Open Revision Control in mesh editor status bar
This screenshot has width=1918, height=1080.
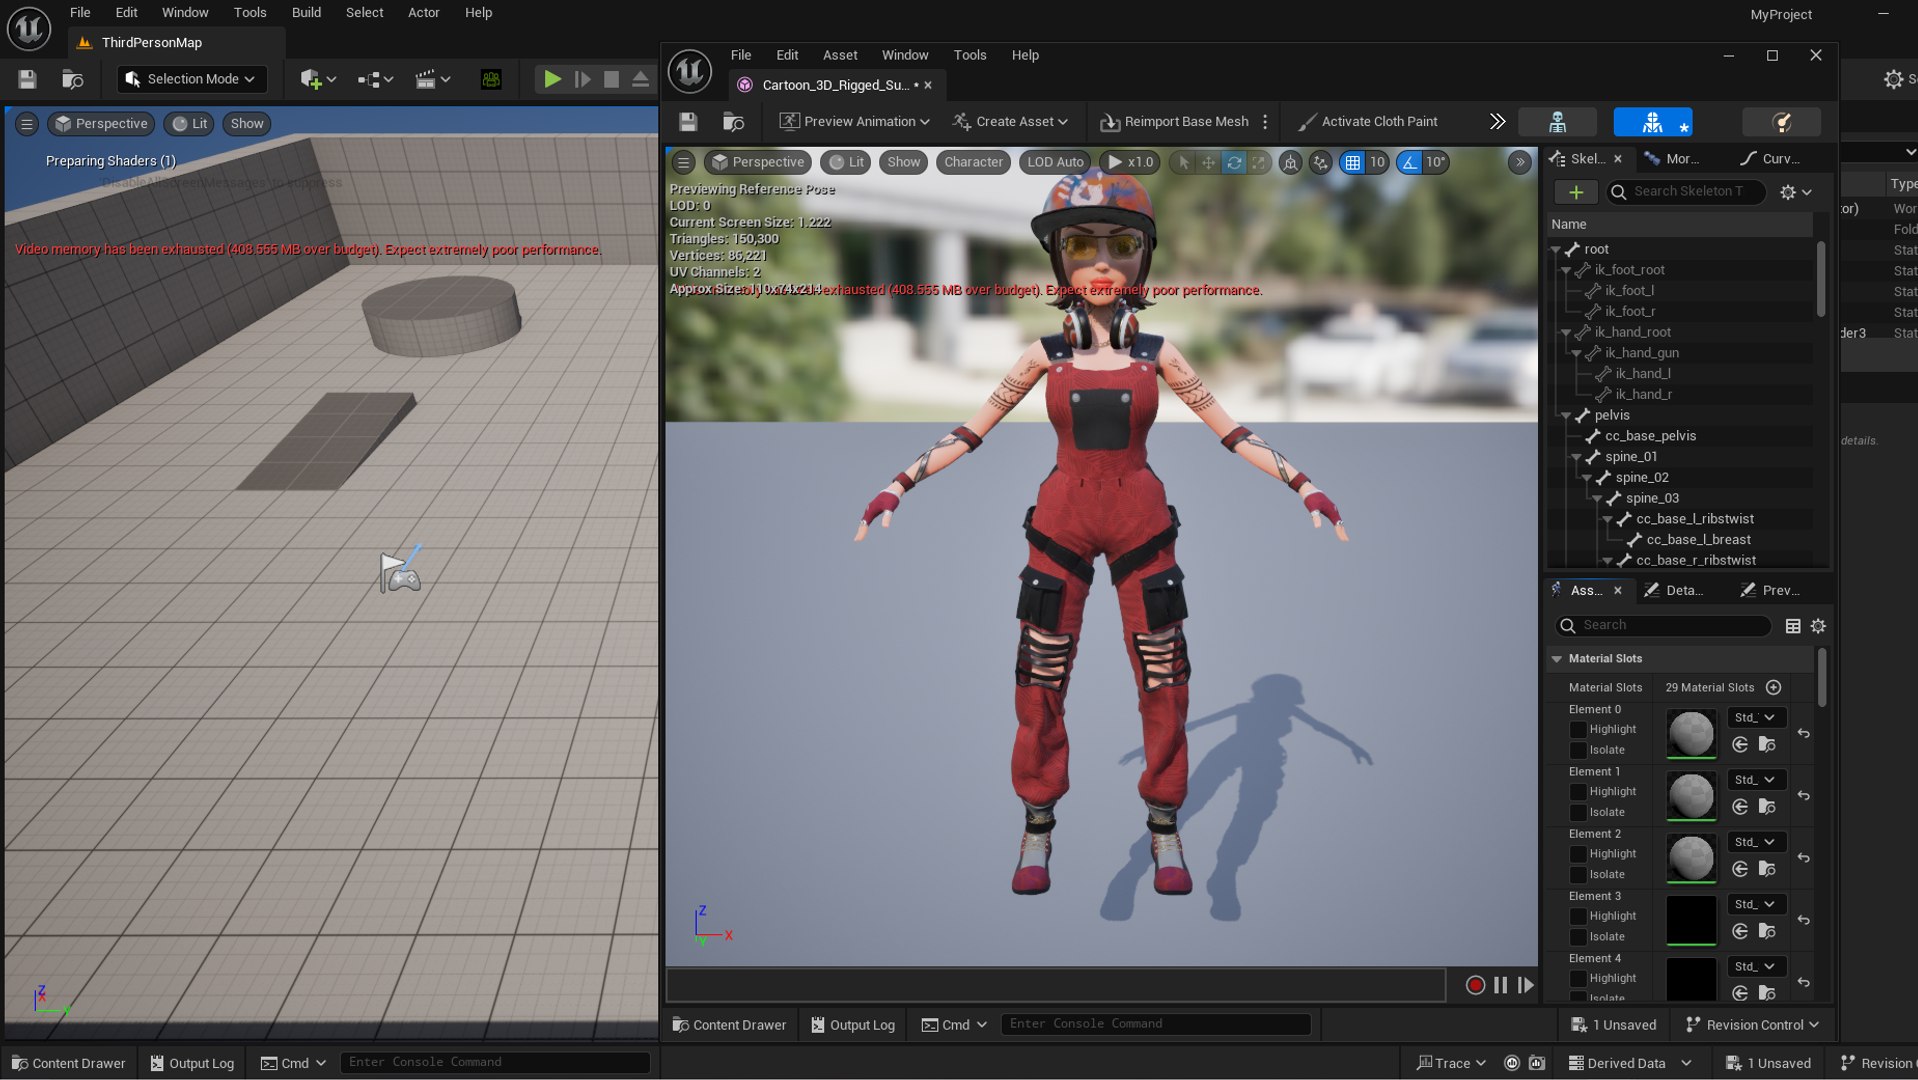click(1753, 1025)
